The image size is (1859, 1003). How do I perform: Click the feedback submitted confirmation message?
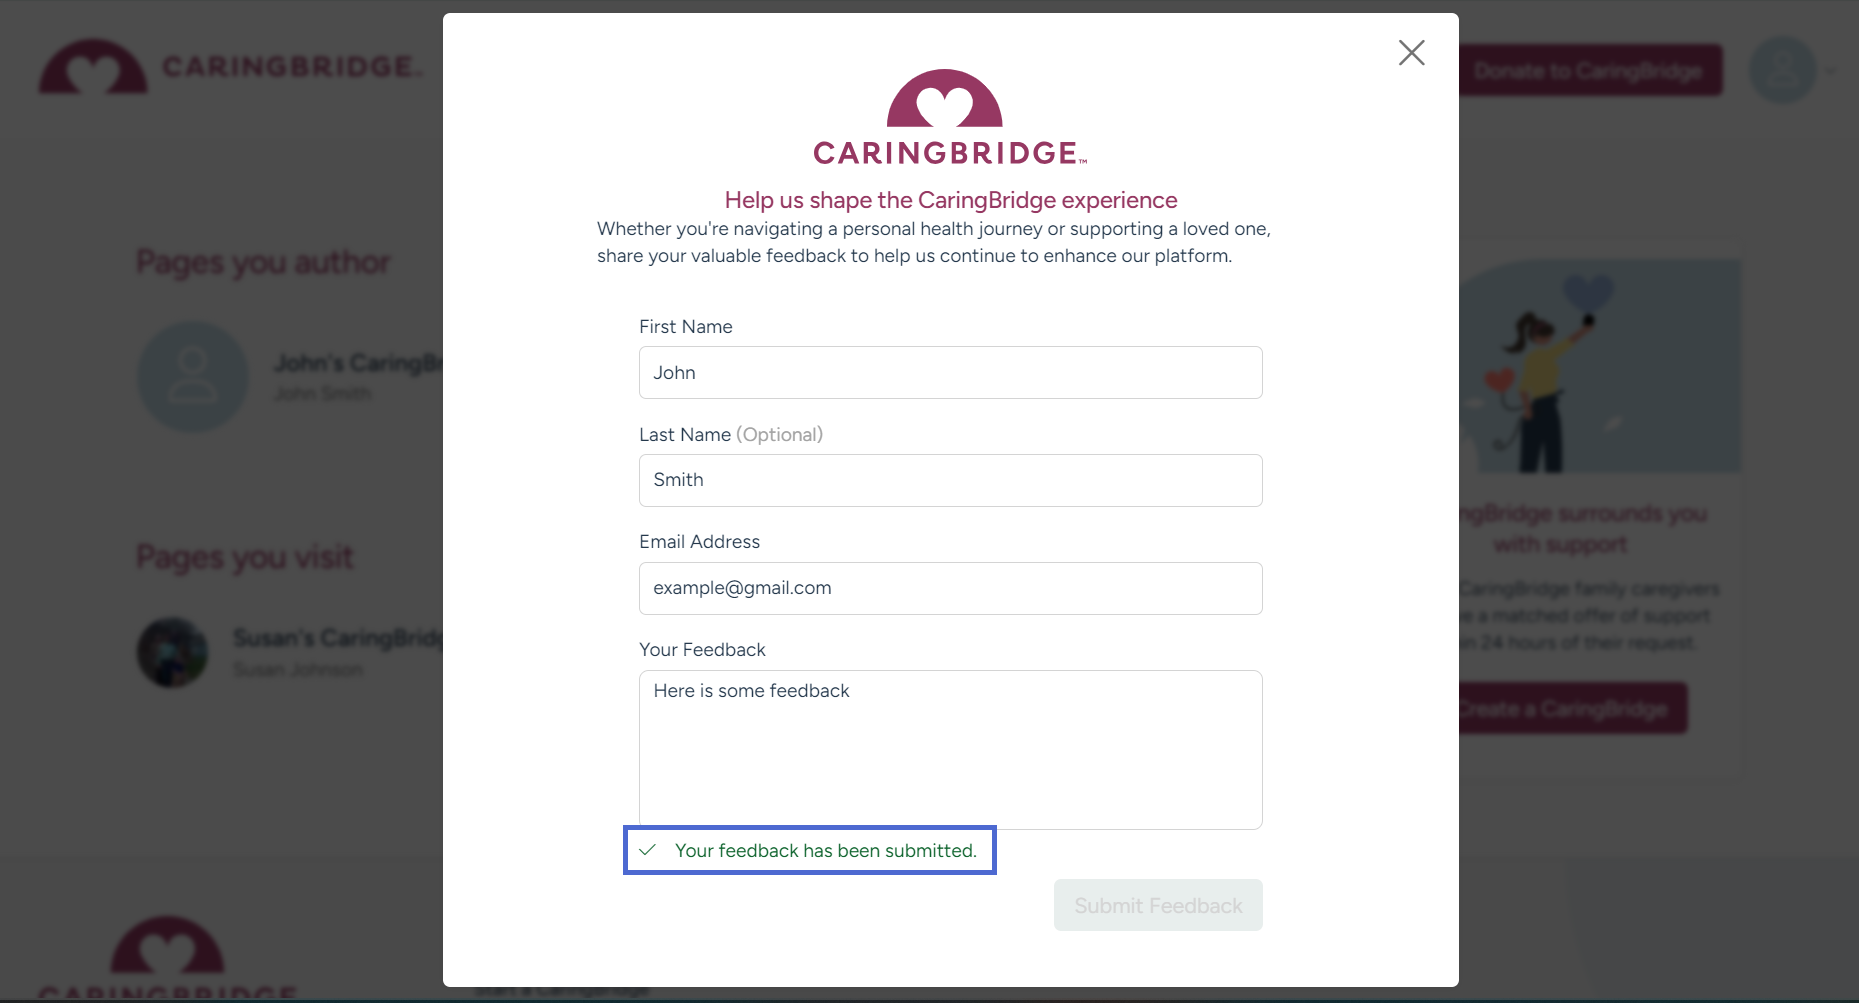[826, 850]
